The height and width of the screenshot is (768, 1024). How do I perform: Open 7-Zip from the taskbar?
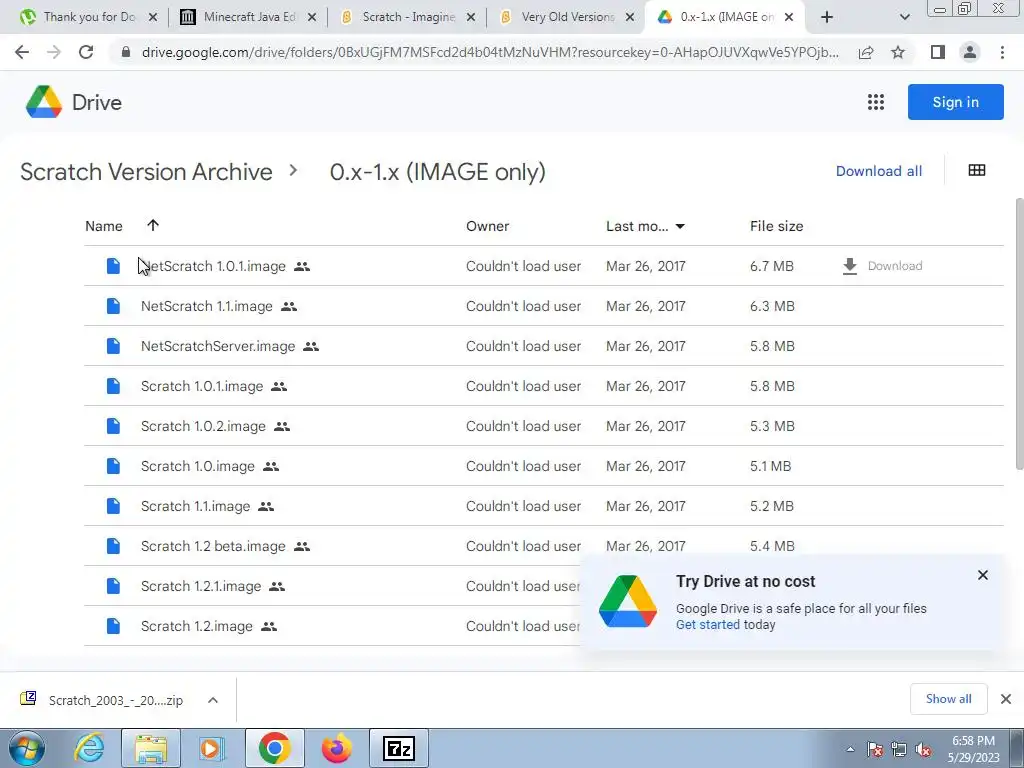coord(399,748)
